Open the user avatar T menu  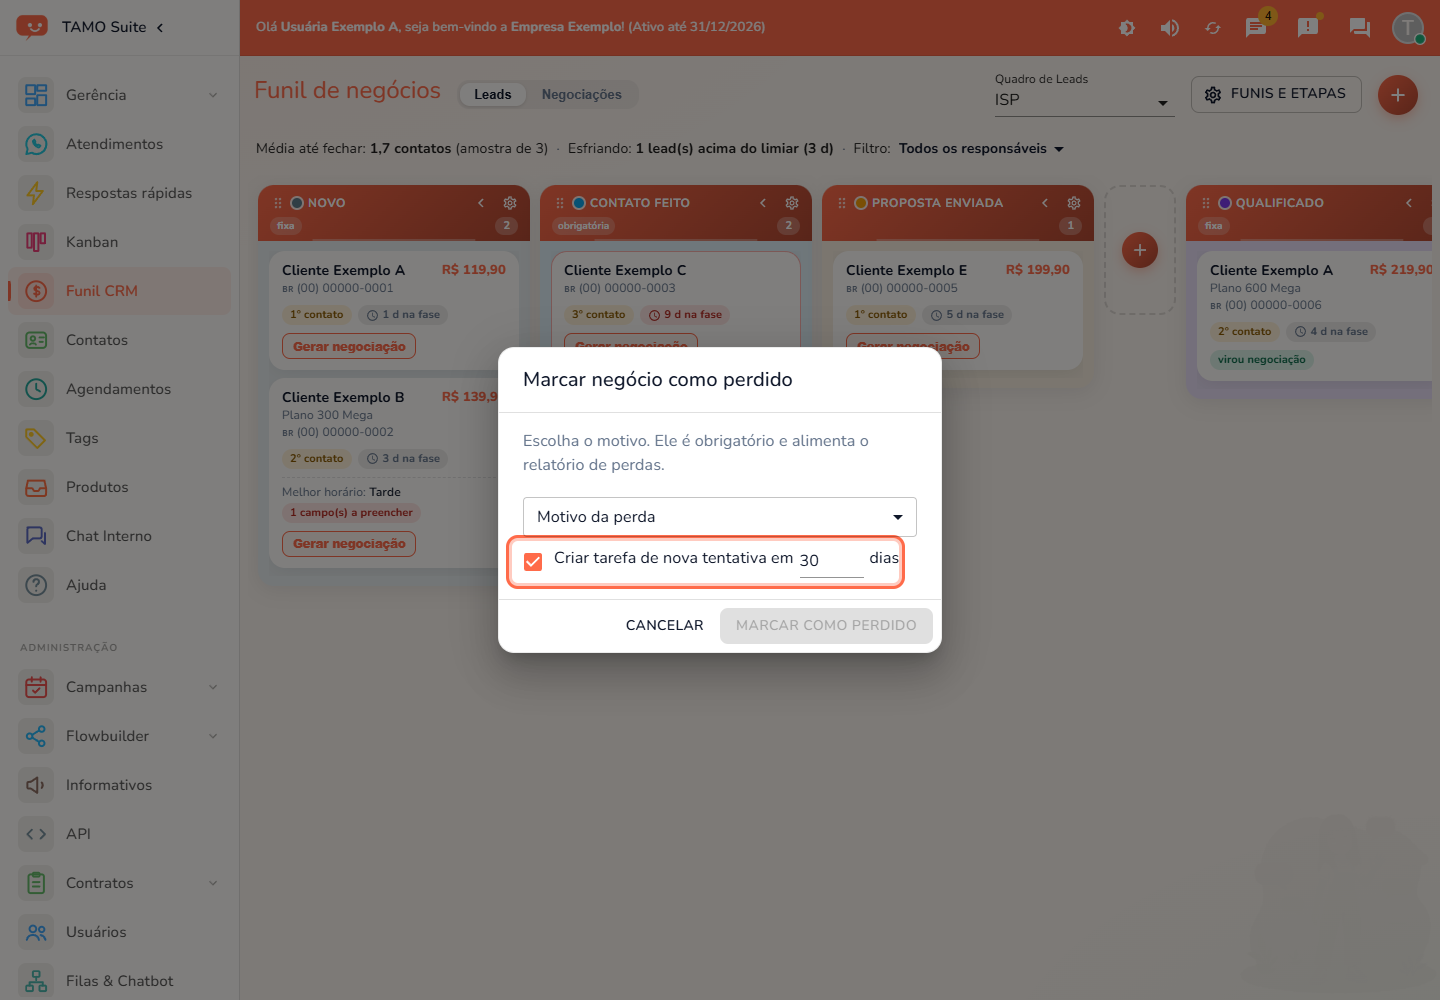click(x=1408, y=27)
